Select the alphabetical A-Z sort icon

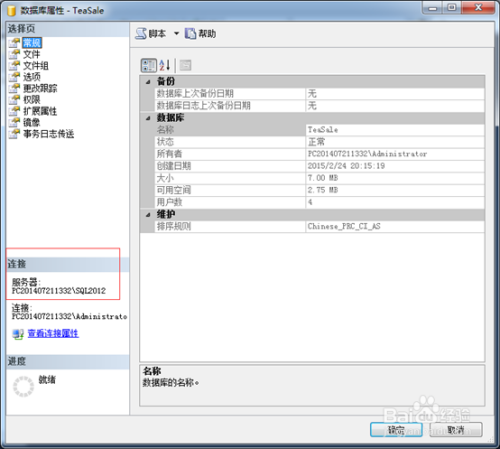click(165, 65)
